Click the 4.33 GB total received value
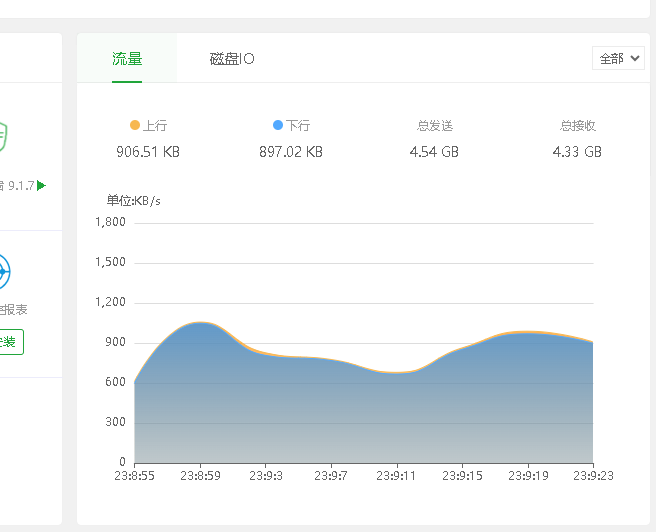Image resolution: width=656 pixels, height=532 pixels. pyautogui.click(x=577, y=151)
